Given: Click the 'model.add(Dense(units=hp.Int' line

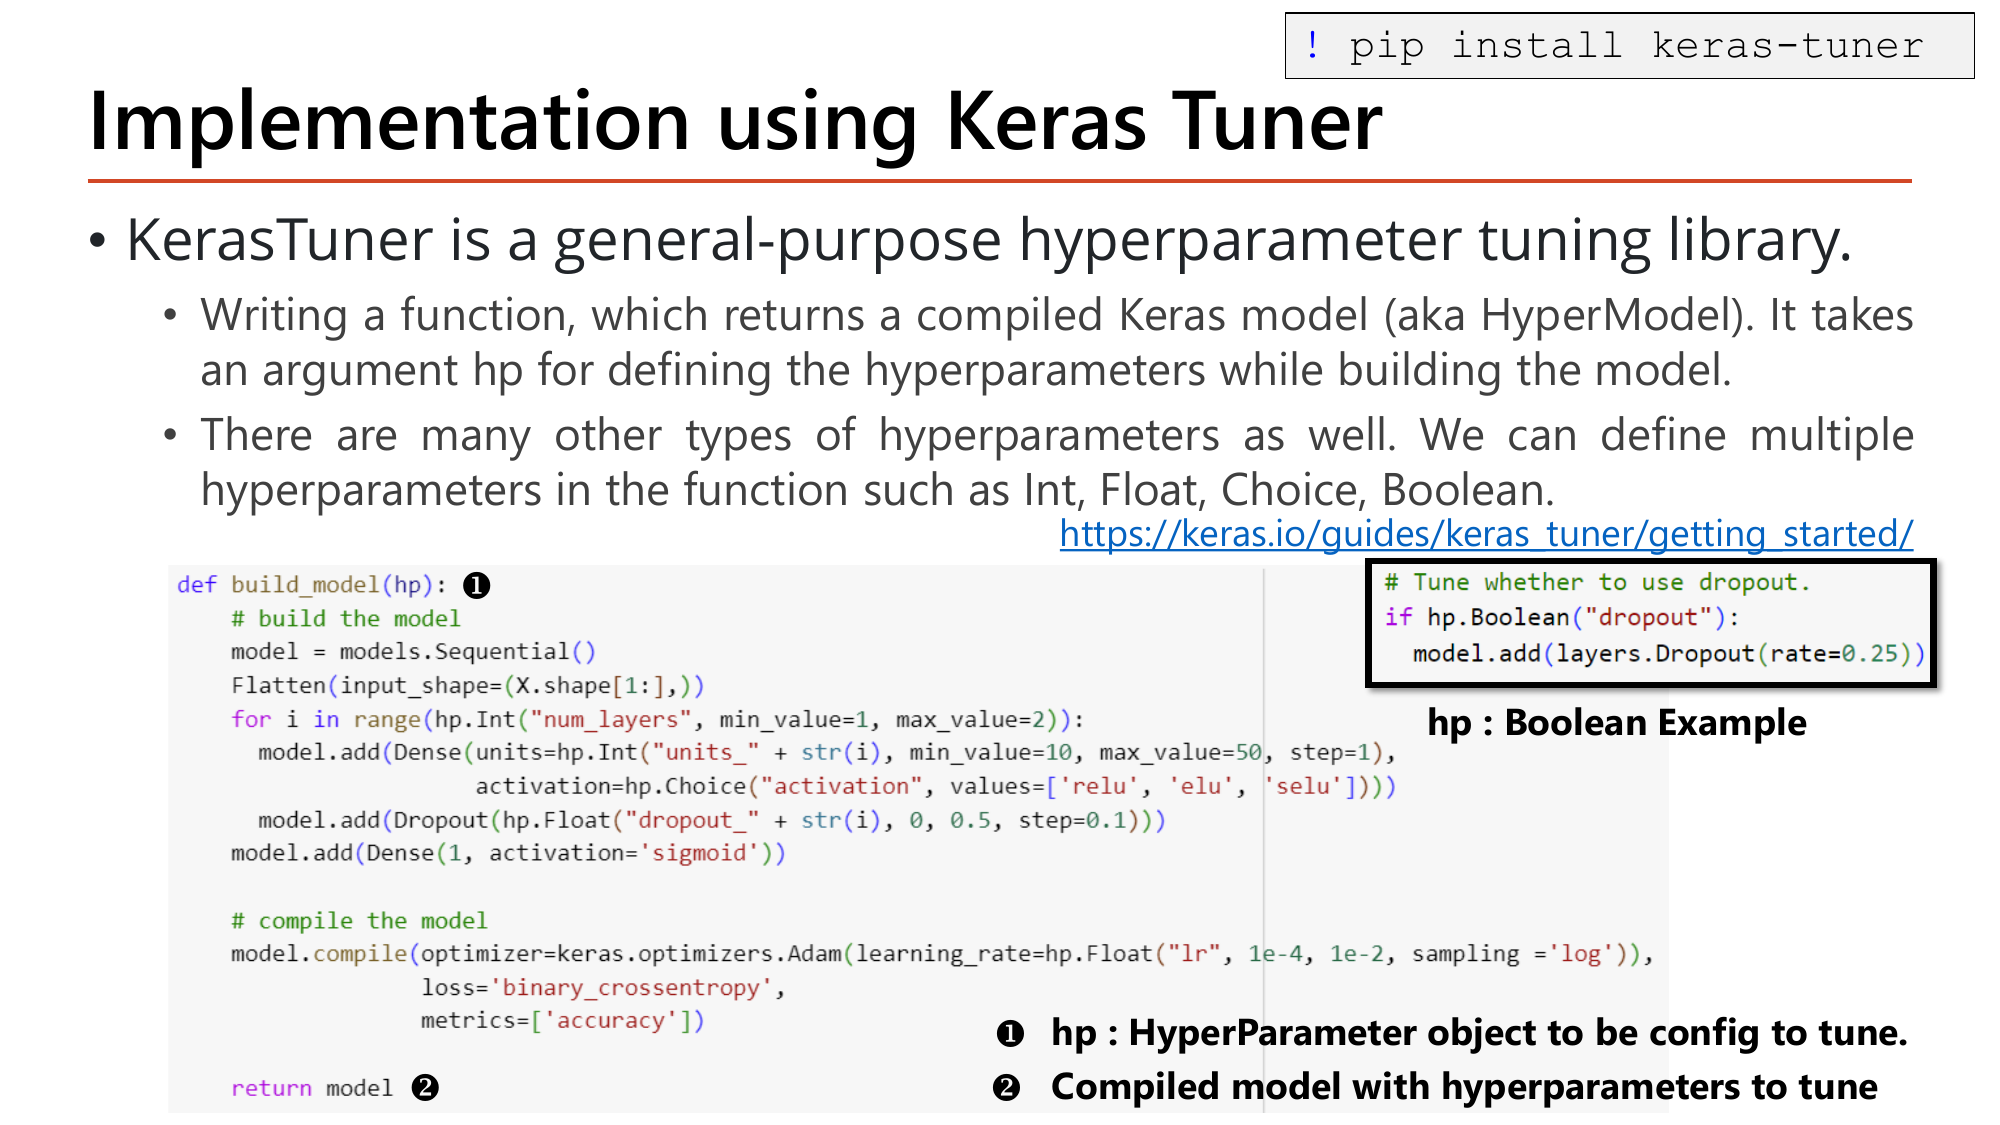Looking at the screenshot, I should point(827,753).
